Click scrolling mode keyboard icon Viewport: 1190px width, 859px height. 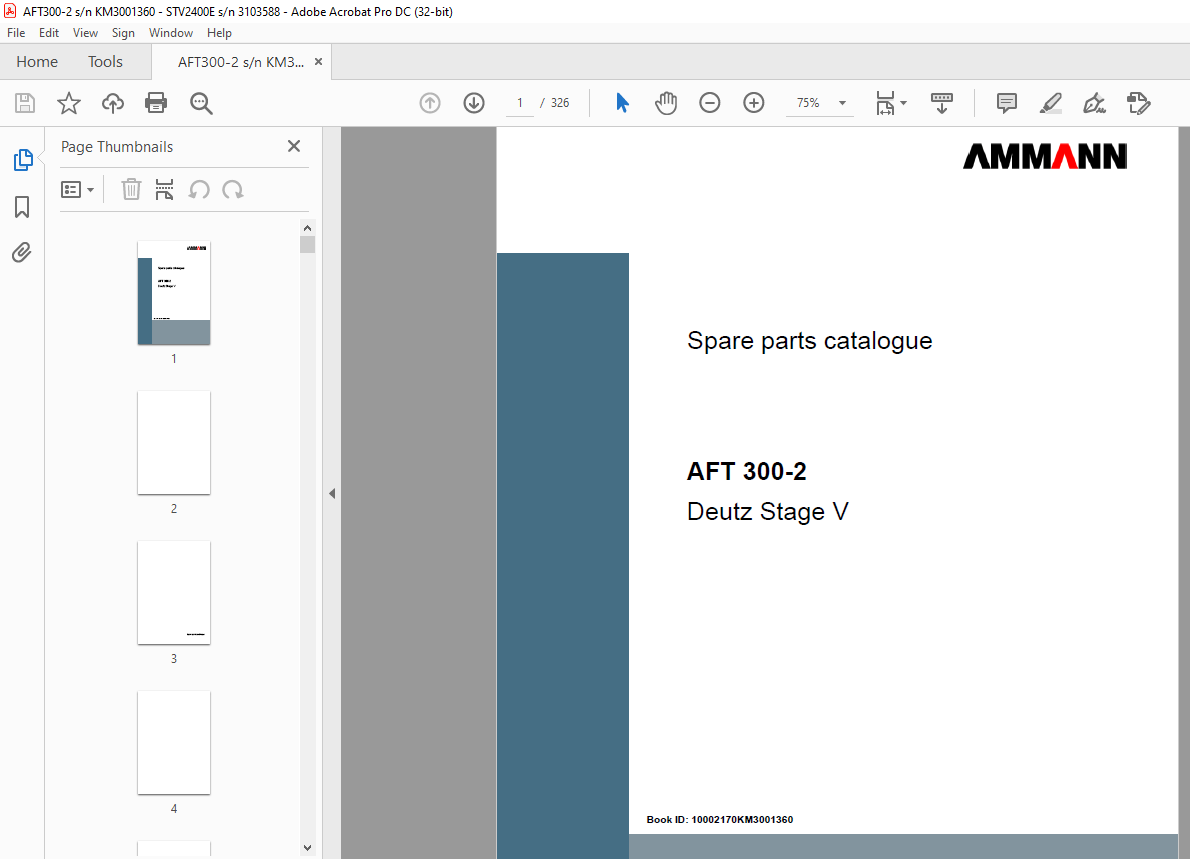pos(942,103)
